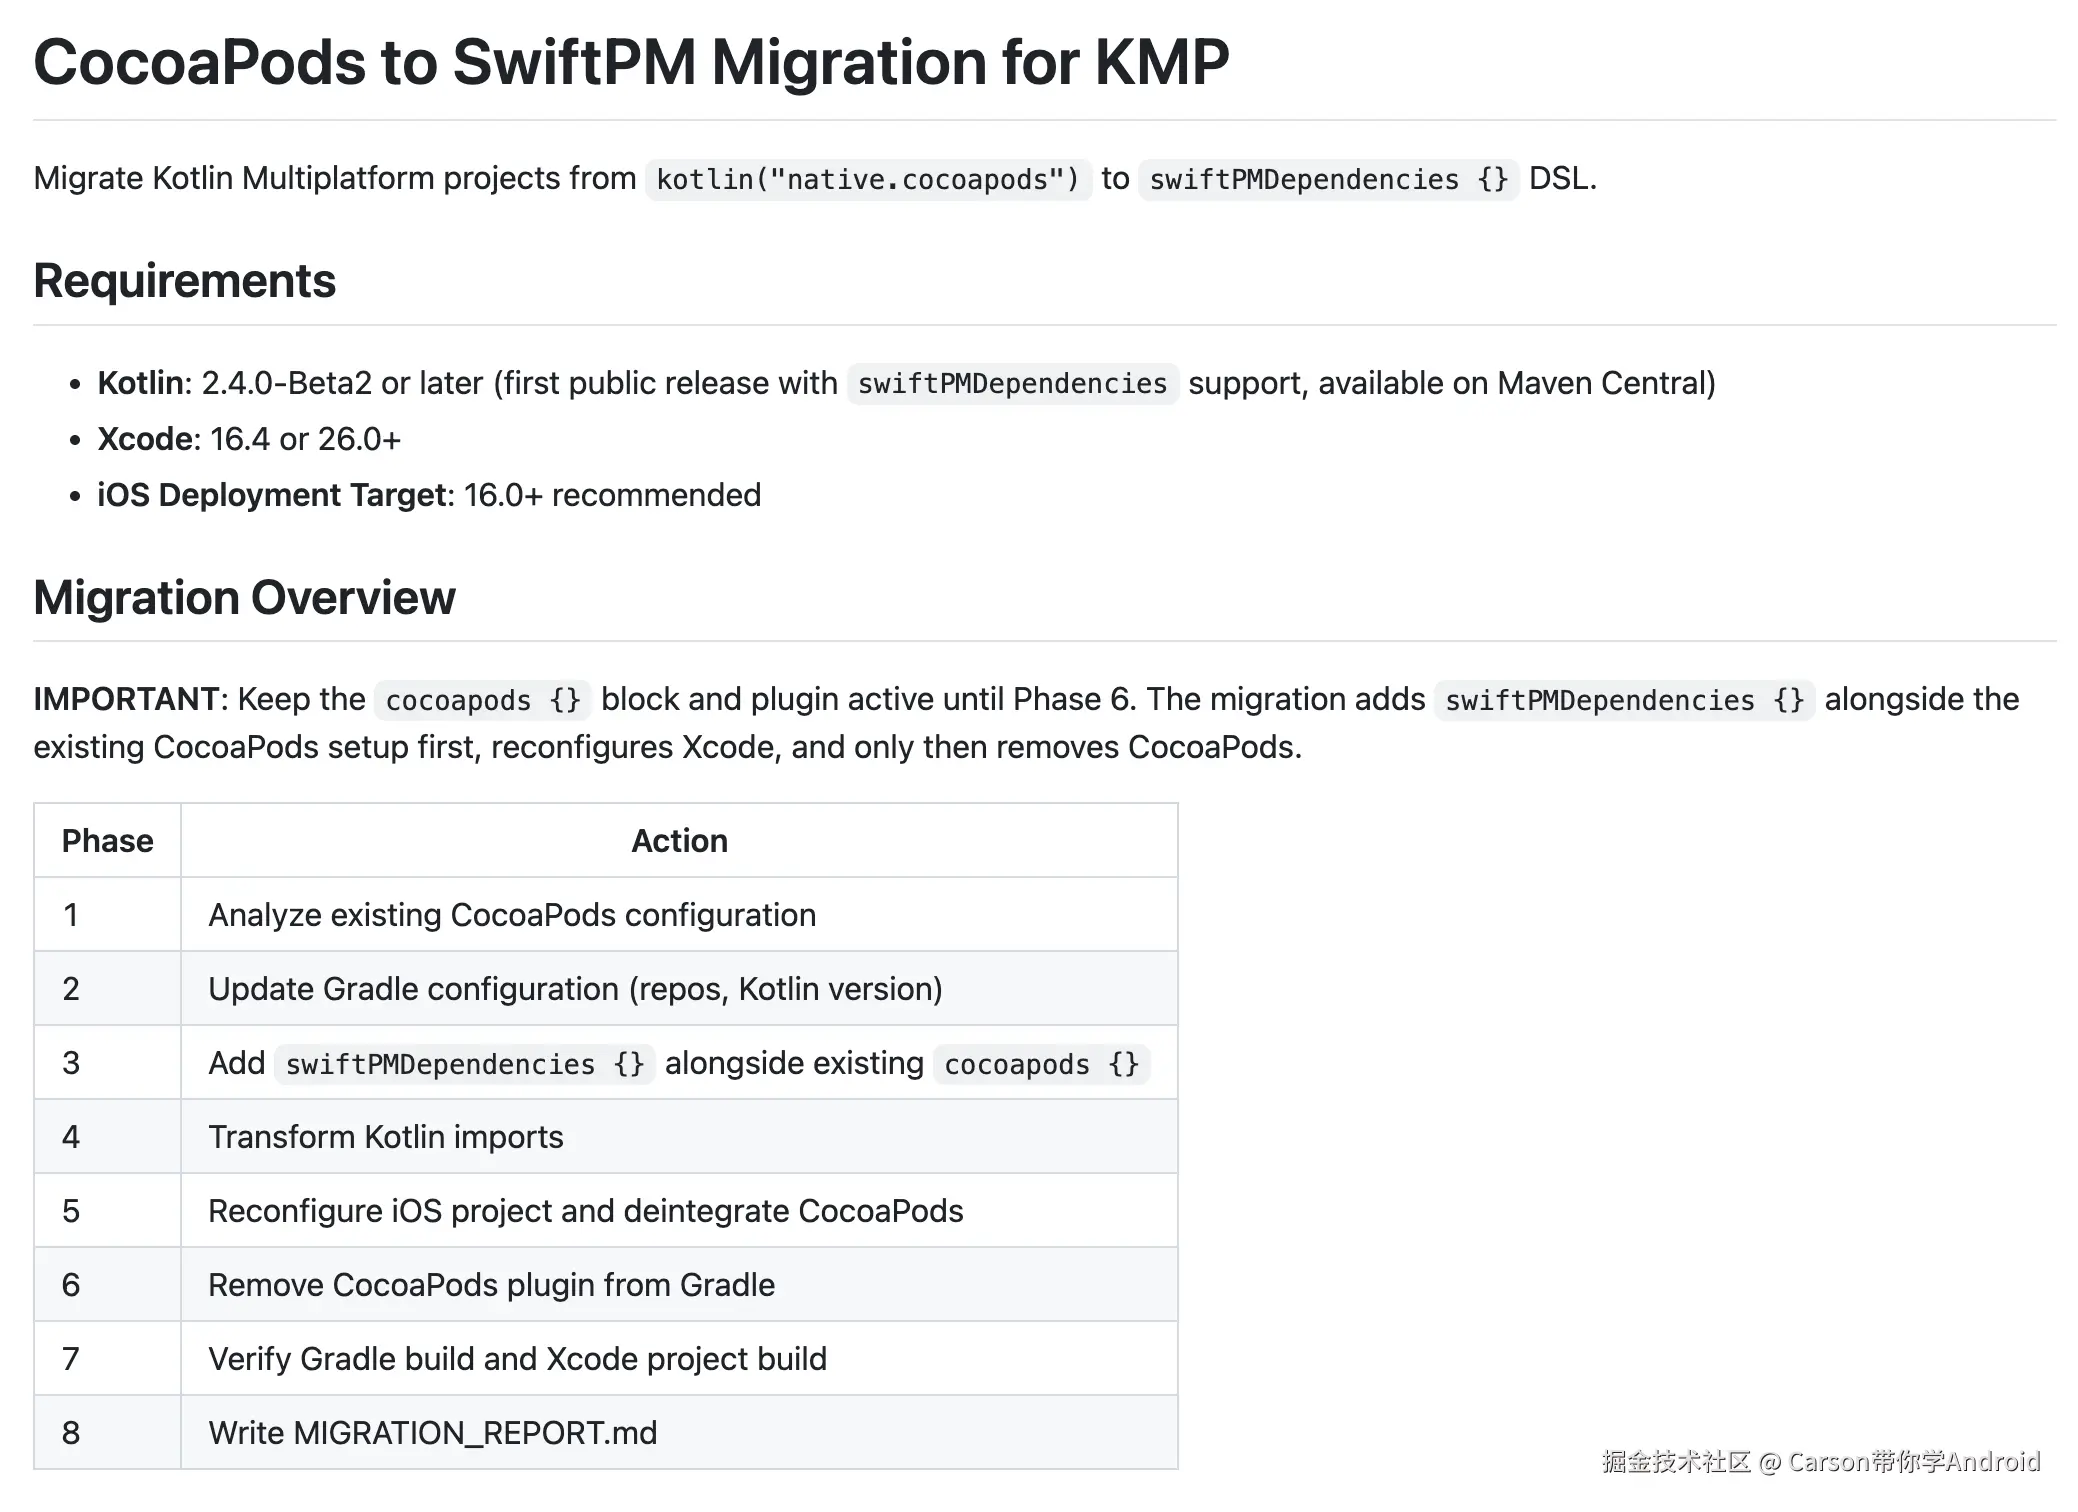The width and height of the screenshot is (2078, 1512).
Task: Click swiftPMDependencies {} code in the intro sentence
Action: tap(1329, 179)
